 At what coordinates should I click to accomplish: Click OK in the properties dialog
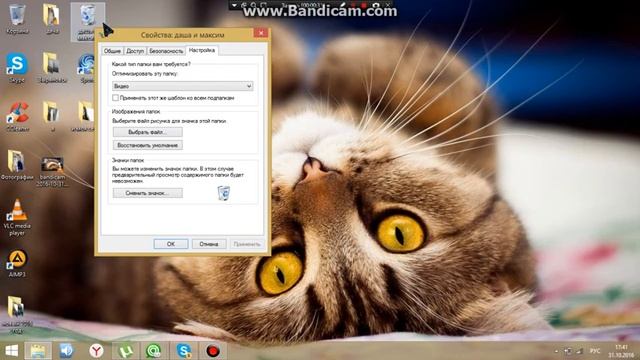click(x=171, y=244)
